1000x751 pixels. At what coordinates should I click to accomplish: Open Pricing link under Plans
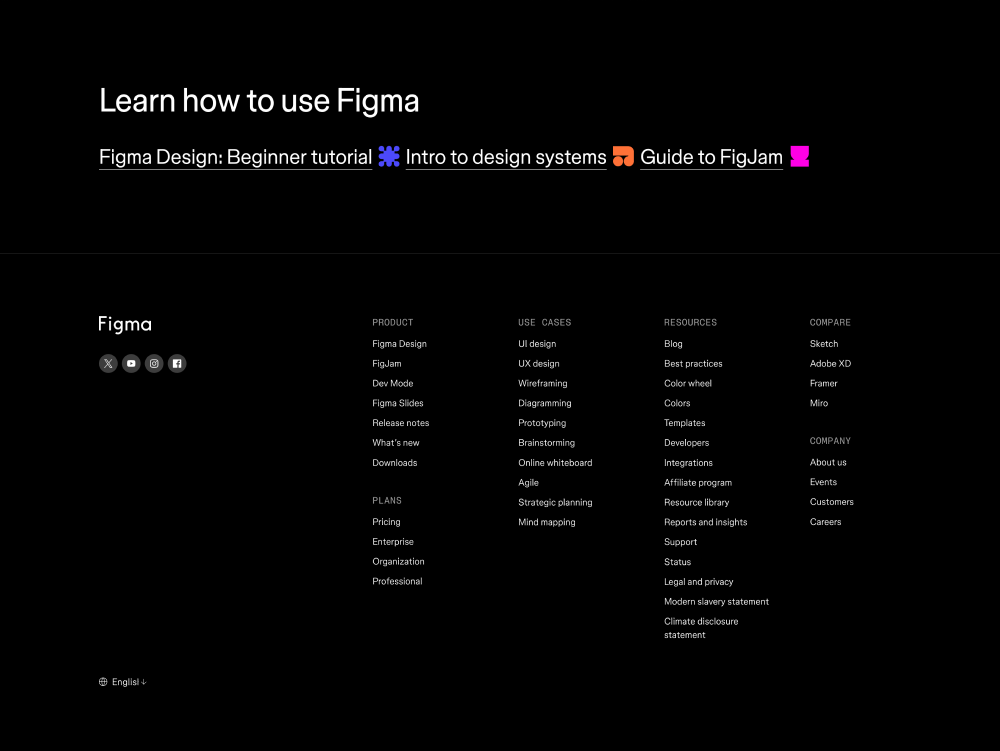[x=386, y=521]
